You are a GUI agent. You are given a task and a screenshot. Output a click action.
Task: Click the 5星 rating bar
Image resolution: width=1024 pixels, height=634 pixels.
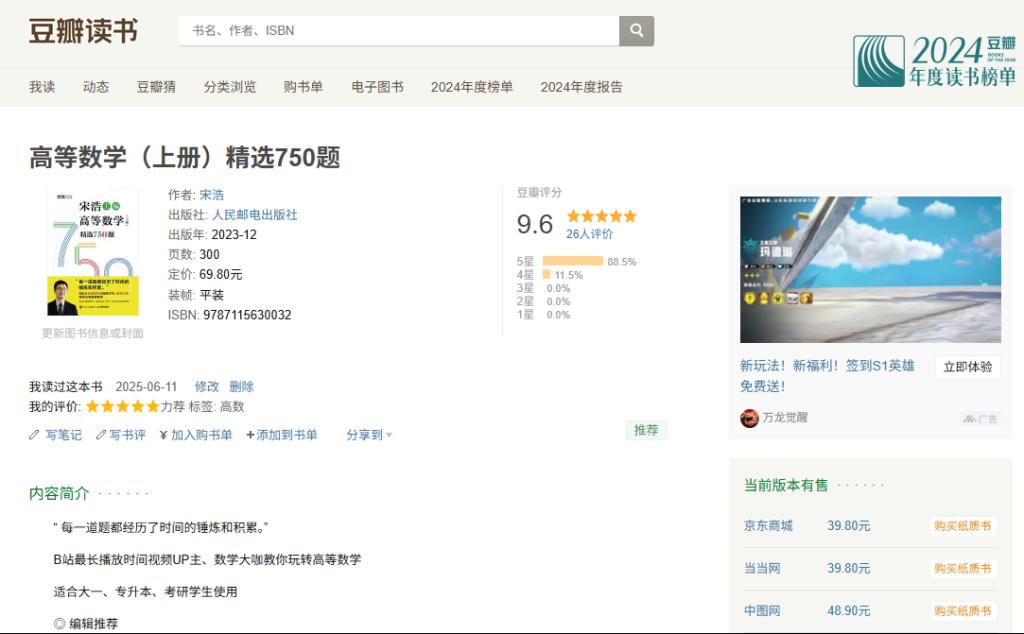[573, 261]
